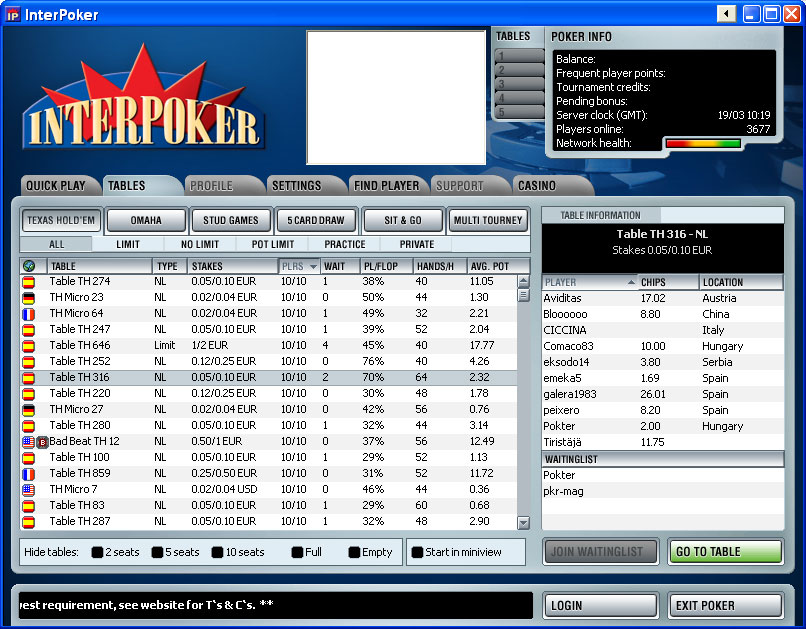
Task: Select the POT LIMIT filter tab
Action: [x=272, y=244]
